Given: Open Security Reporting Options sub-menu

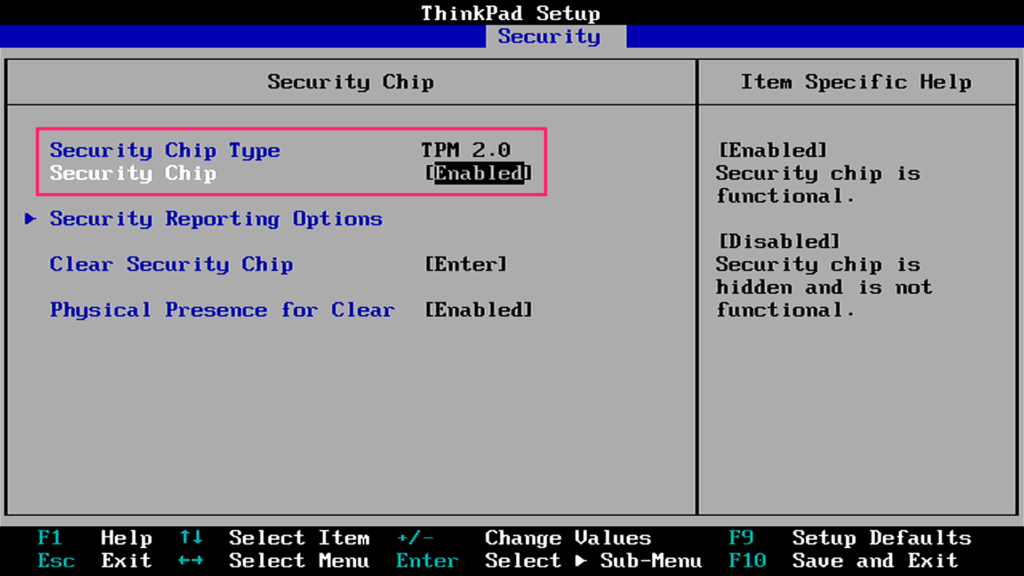Looking at the screenshot, I should point(216,219).
